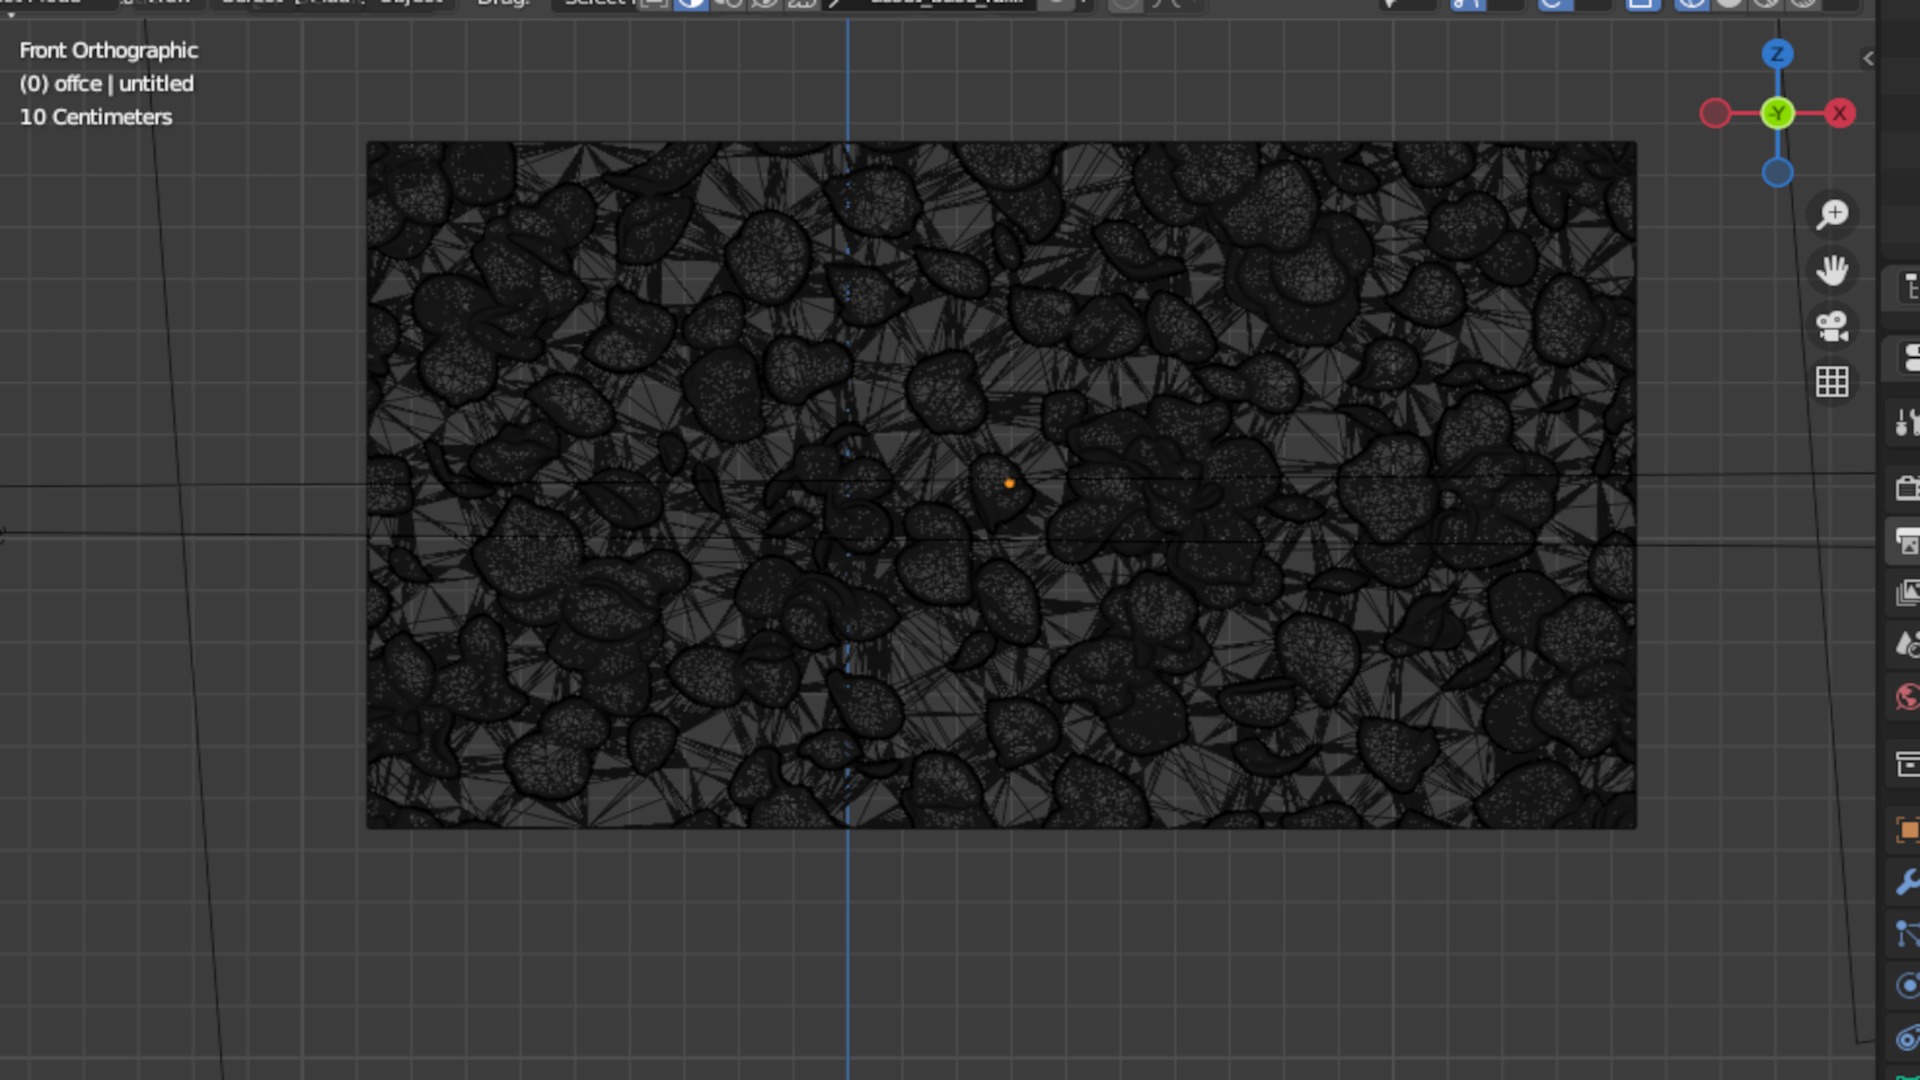
Task: Open the Scene properties tab icon
Action: (x=1907, y=645)
